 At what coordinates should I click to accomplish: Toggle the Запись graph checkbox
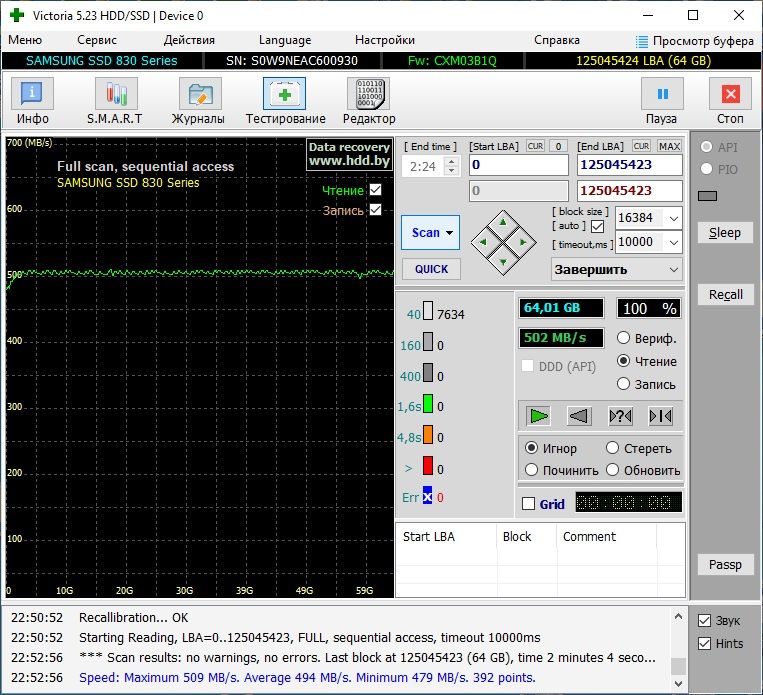pos(375,209)
